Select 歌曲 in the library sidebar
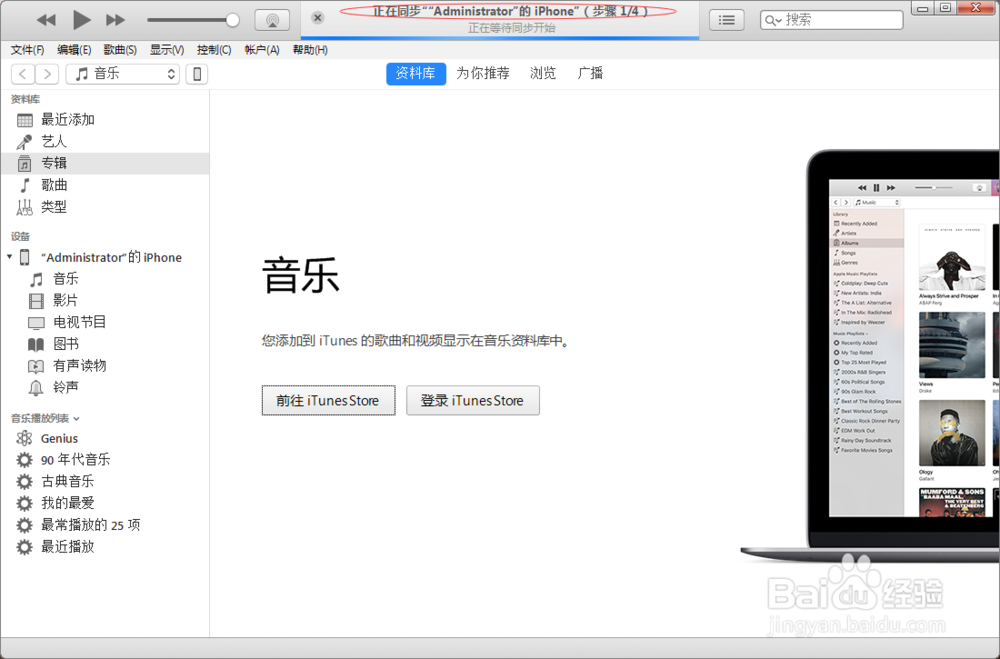 coord(105,185)
